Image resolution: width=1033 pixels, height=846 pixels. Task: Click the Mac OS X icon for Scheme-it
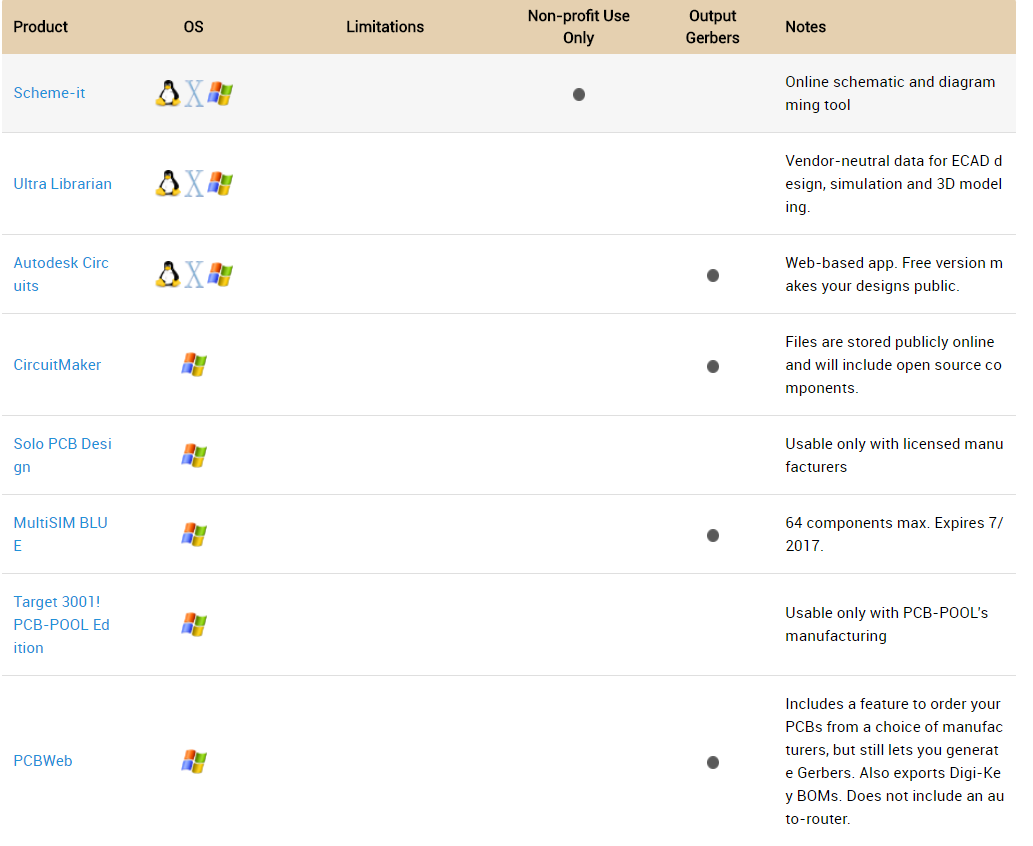[194, 94]
